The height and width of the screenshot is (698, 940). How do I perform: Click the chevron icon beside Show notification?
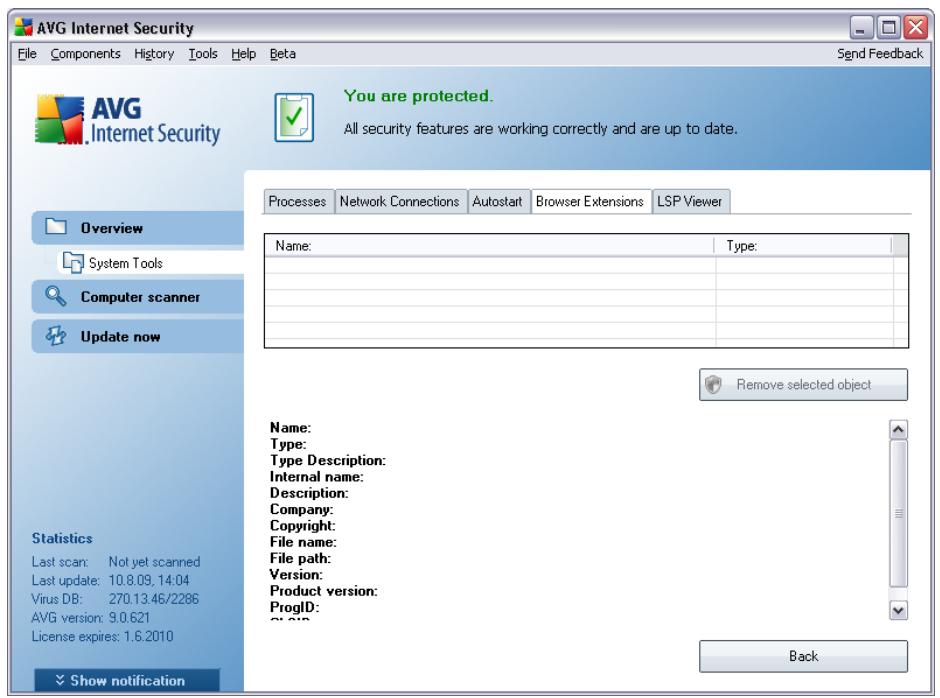click(x=59, y=679)
